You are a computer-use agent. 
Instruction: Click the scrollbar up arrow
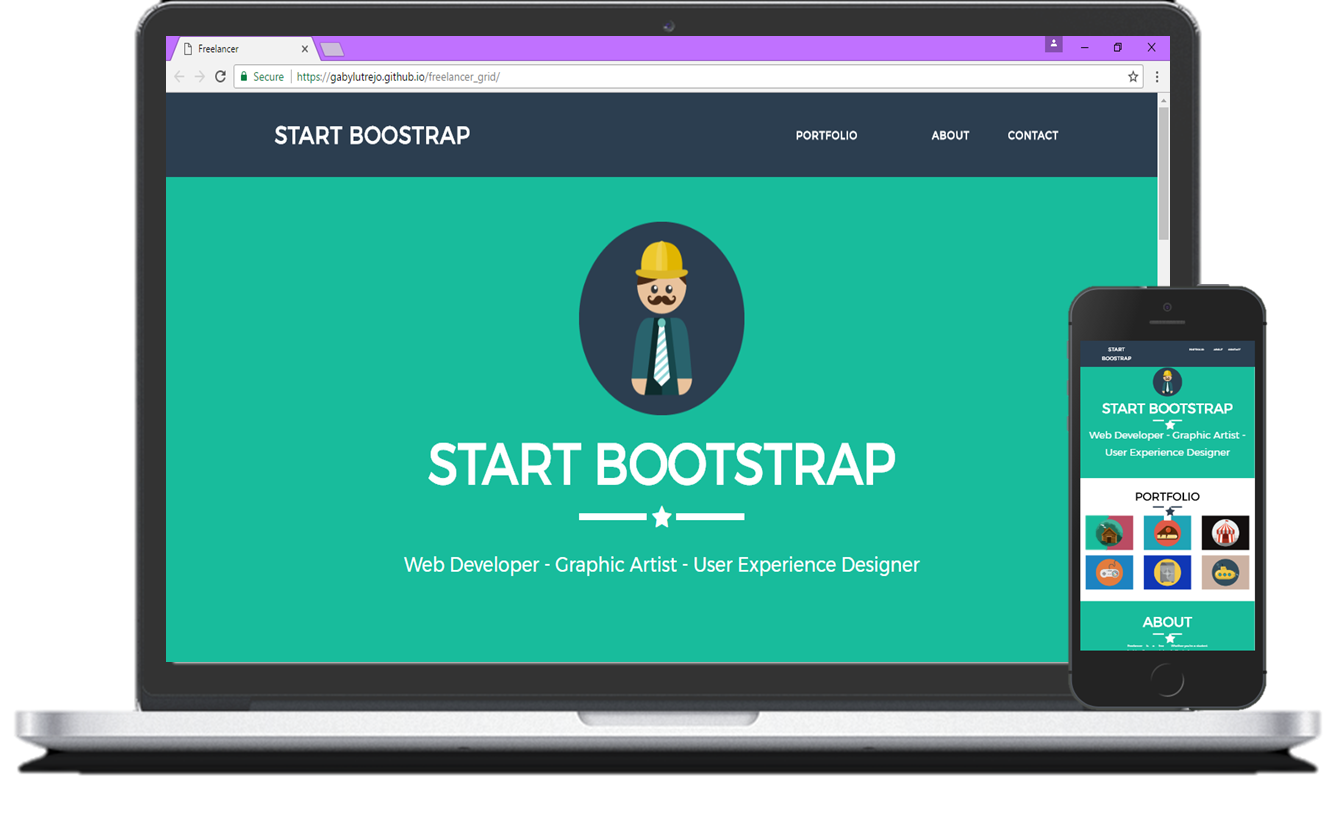coord(1163,100)
